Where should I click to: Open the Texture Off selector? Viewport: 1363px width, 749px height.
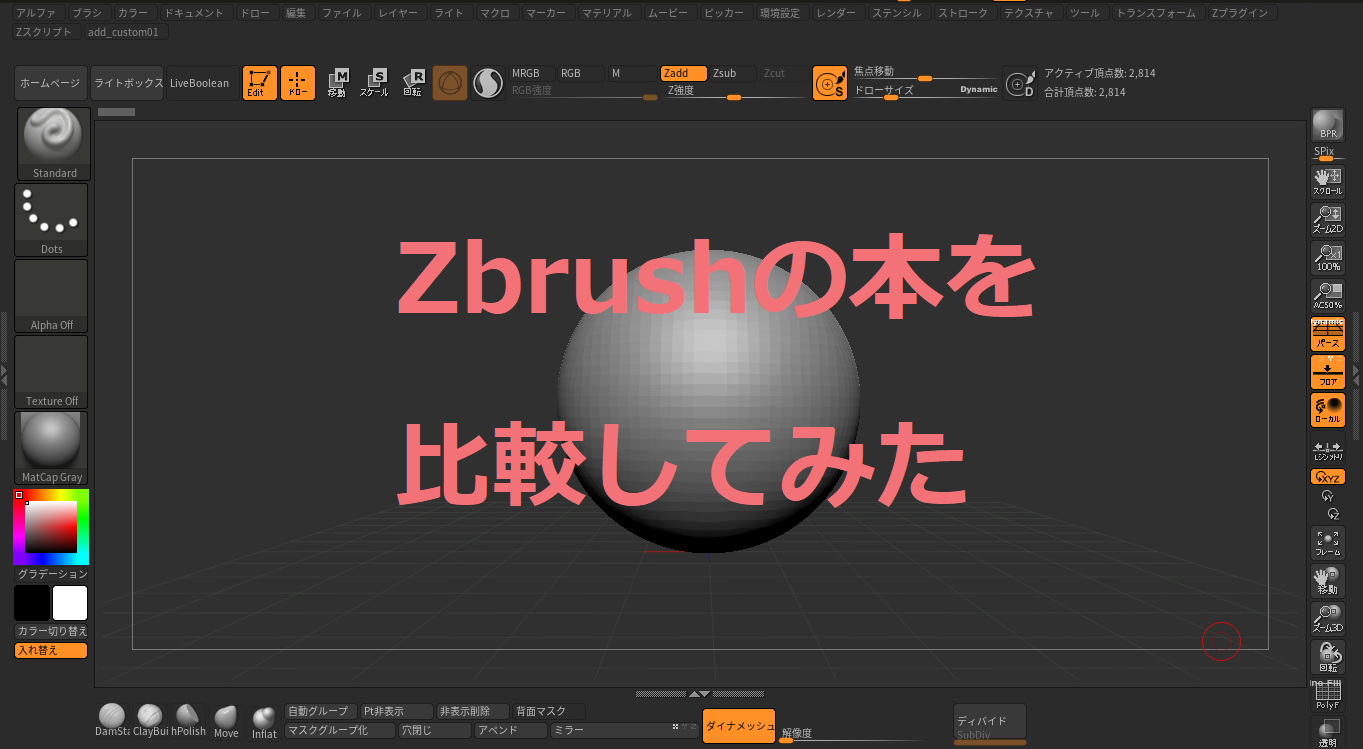click(x=51, y=372)
